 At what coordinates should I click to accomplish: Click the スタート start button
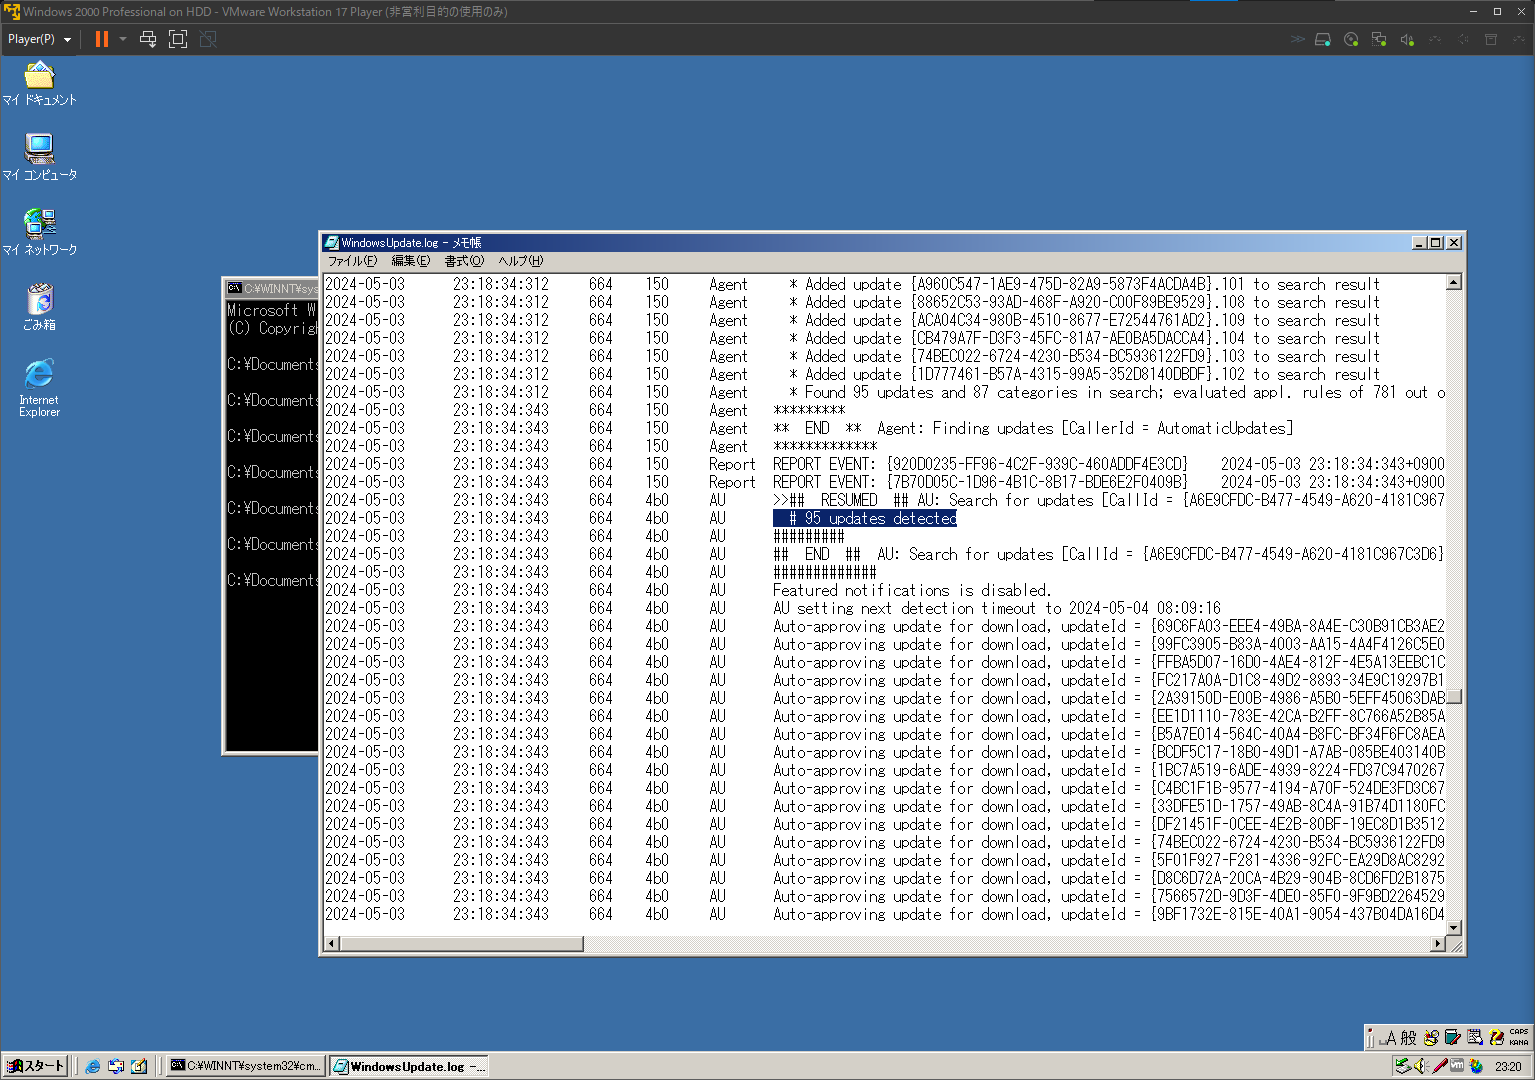[x=36, y=1066]
